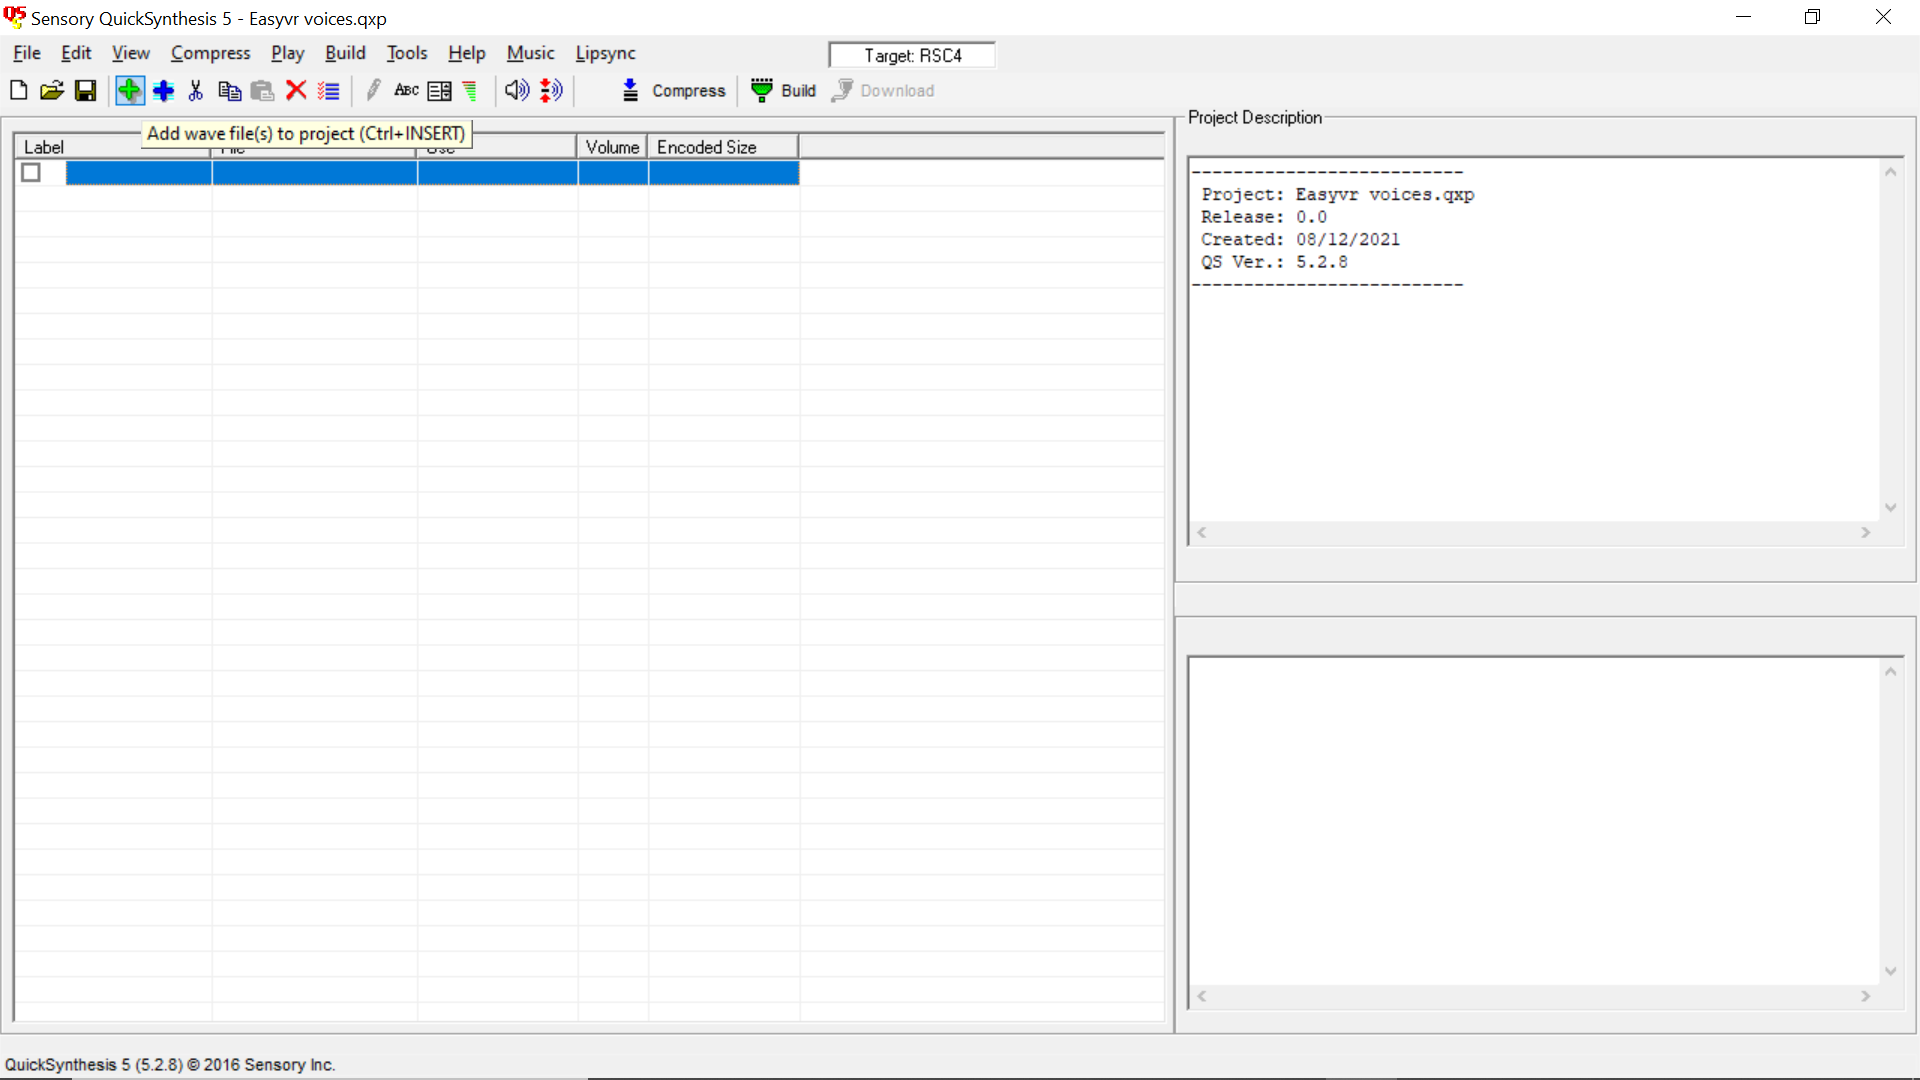Click the Project Description down scroll arrow

point(1890,508)
